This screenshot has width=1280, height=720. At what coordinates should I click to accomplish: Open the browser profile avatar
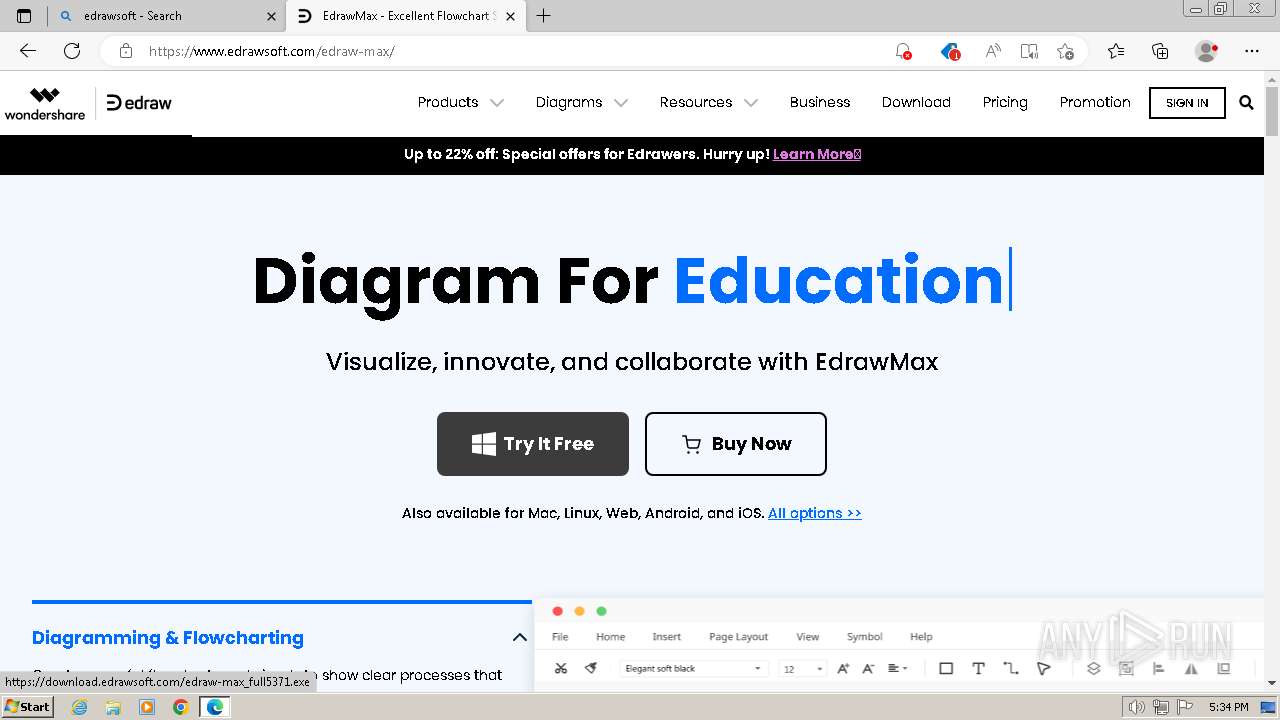point(1206,51)
